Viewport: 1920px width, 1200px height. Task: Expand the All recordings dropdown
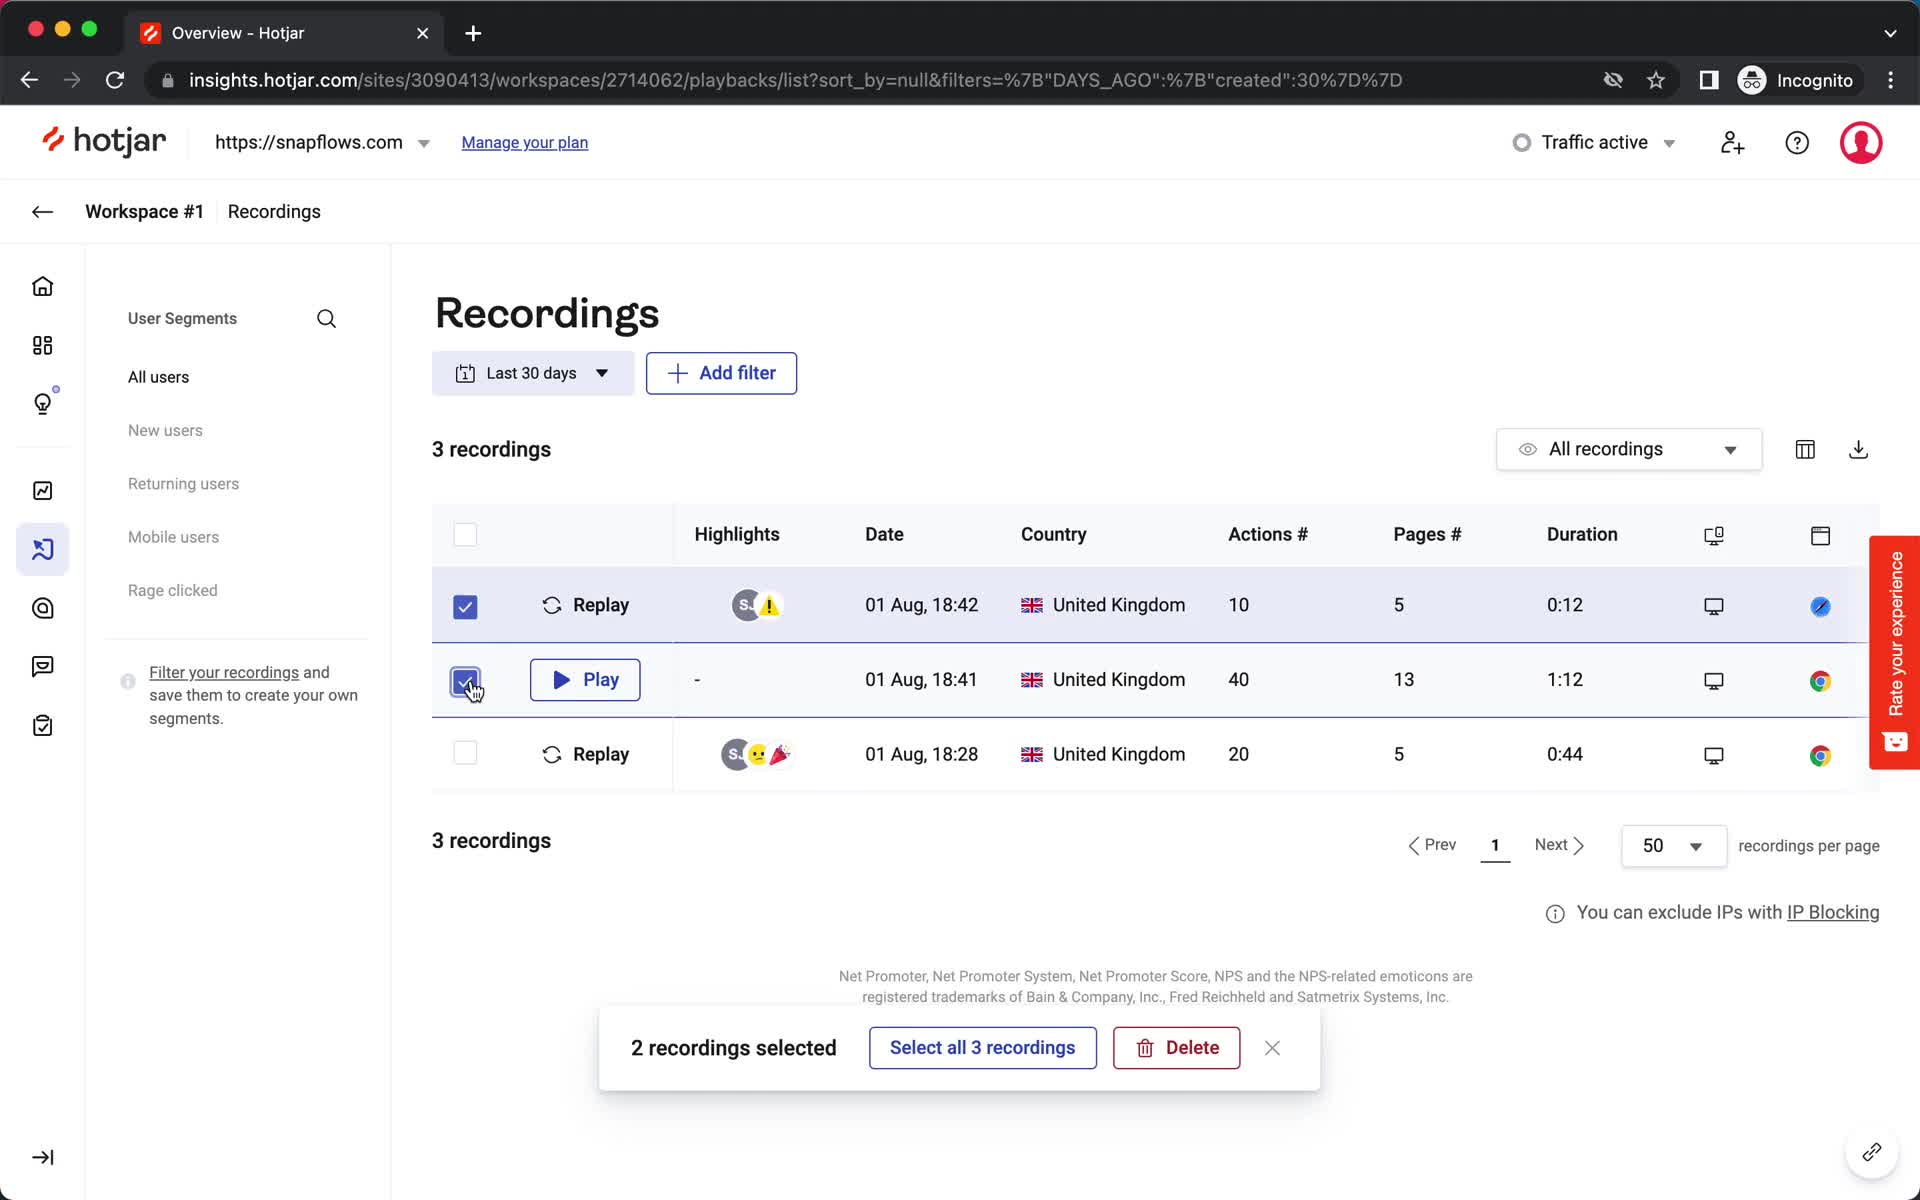[1628, 449]
